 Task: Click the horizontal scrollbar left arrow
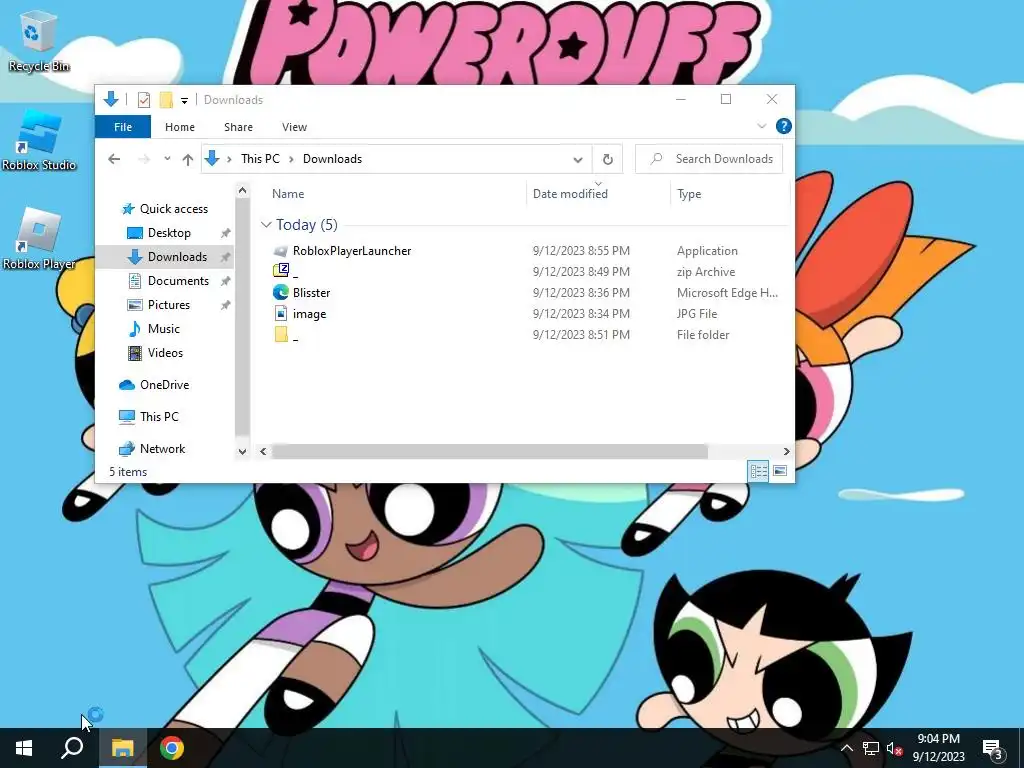(x=263, y=451)
